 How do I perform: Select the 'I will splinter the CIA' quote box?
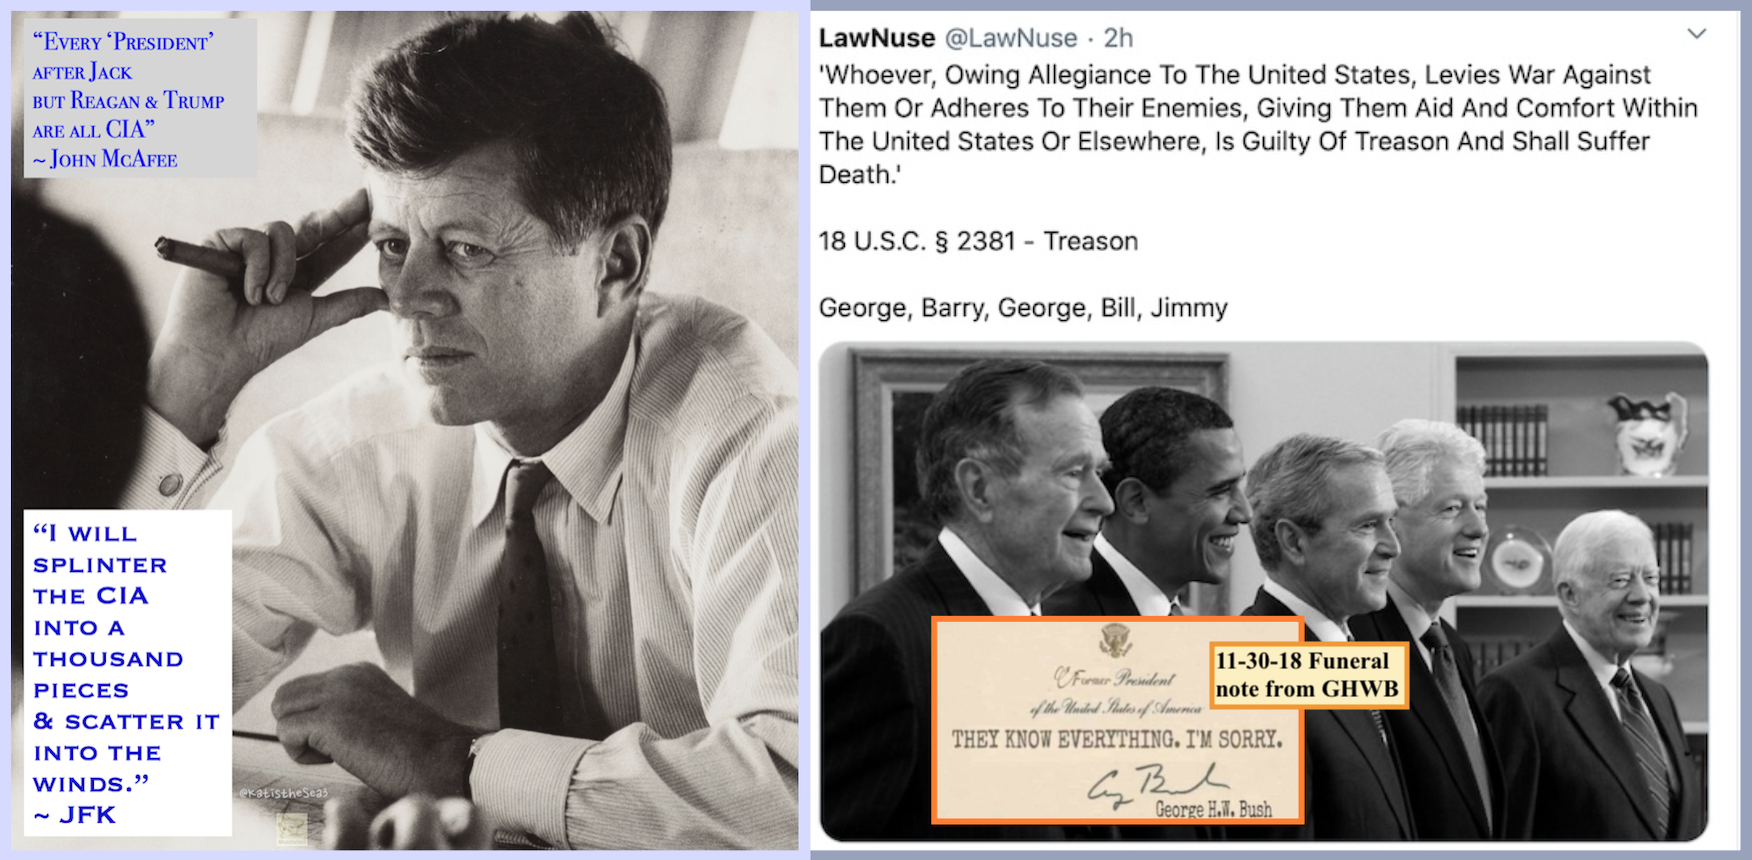click(x=128, y=673)
